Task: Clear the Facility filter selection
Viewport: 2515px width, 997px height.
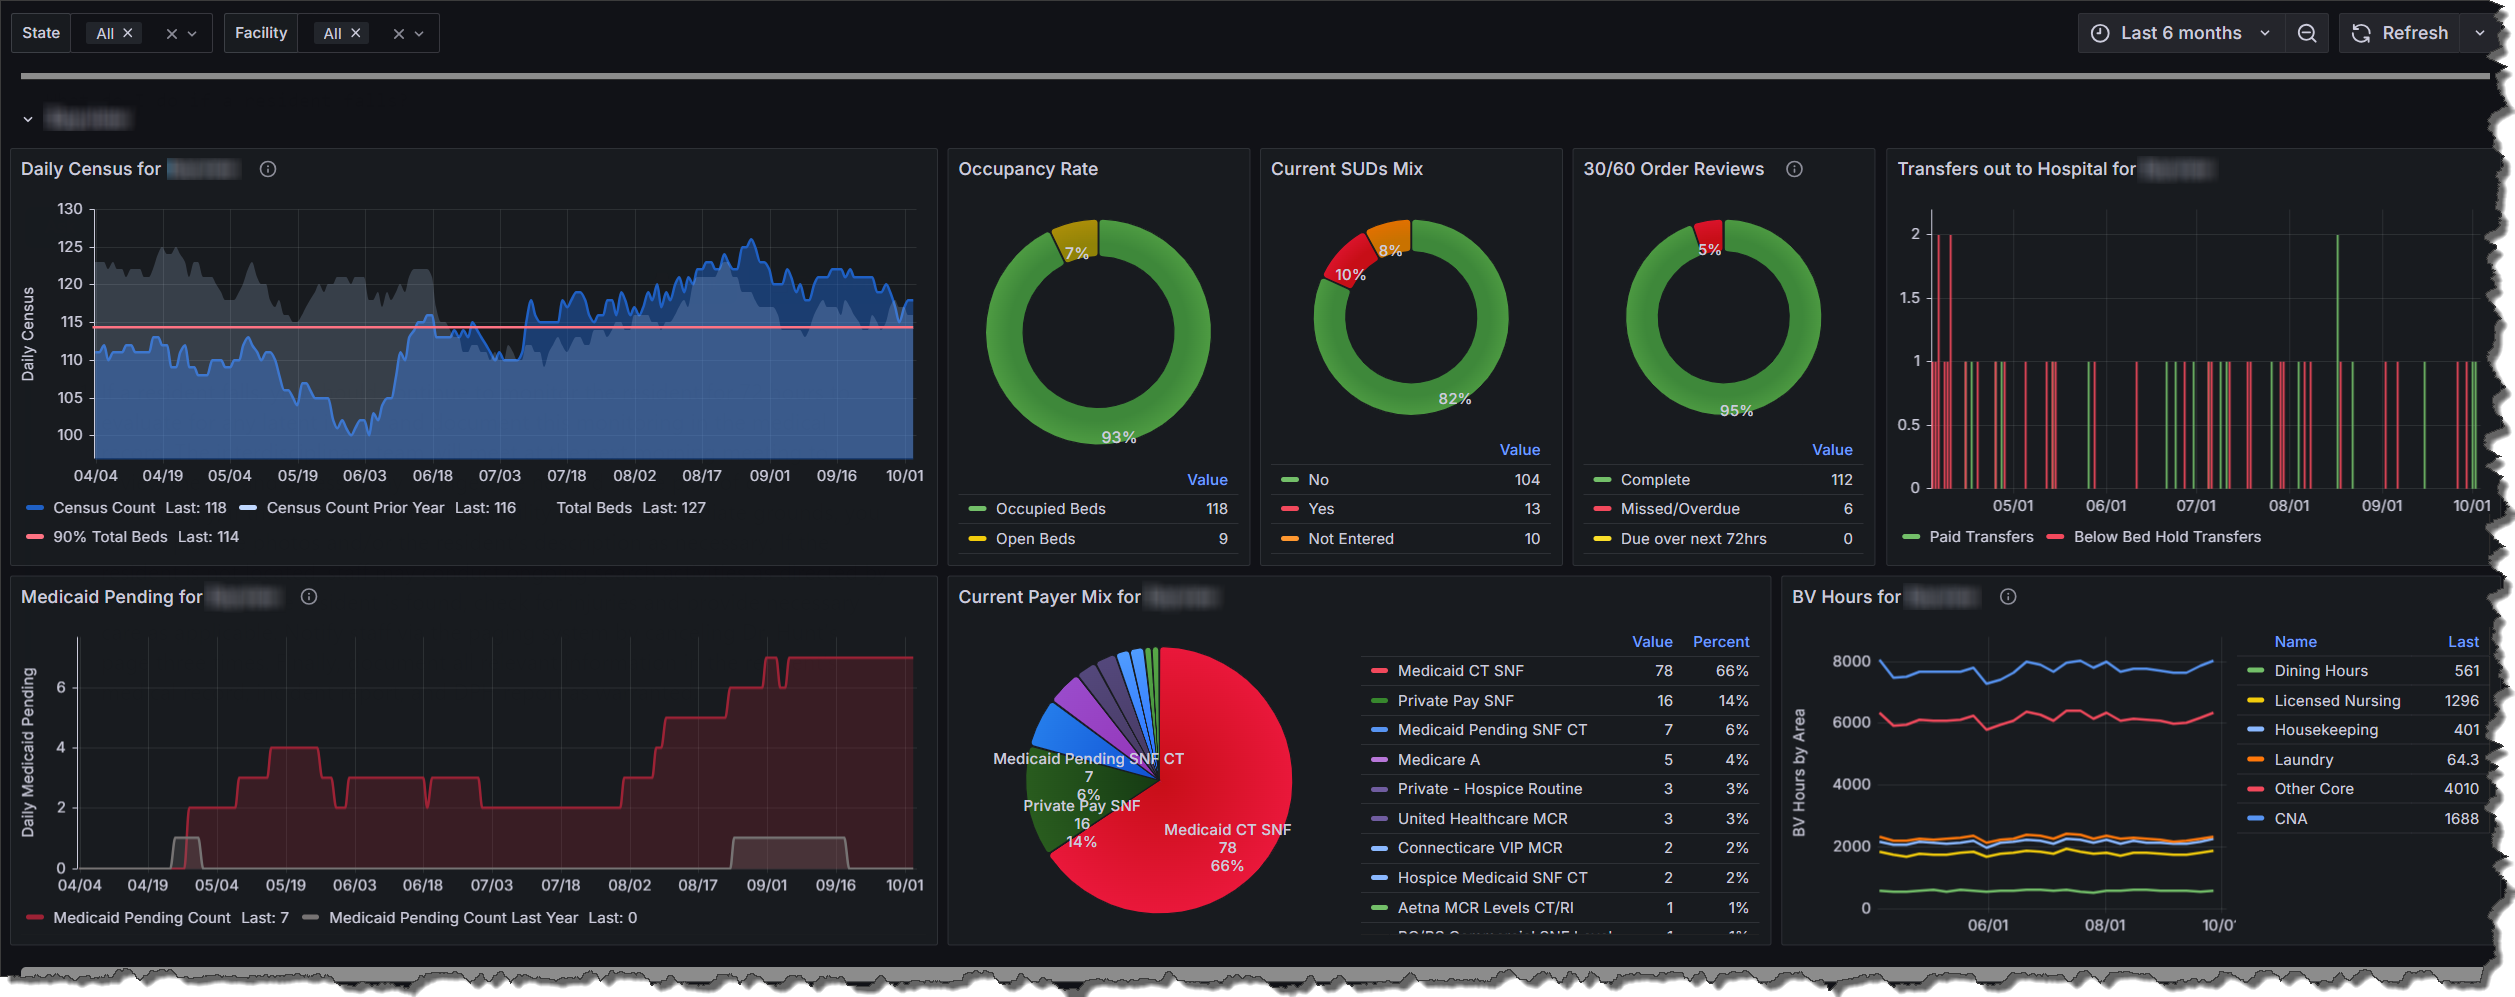Action: 398,34
